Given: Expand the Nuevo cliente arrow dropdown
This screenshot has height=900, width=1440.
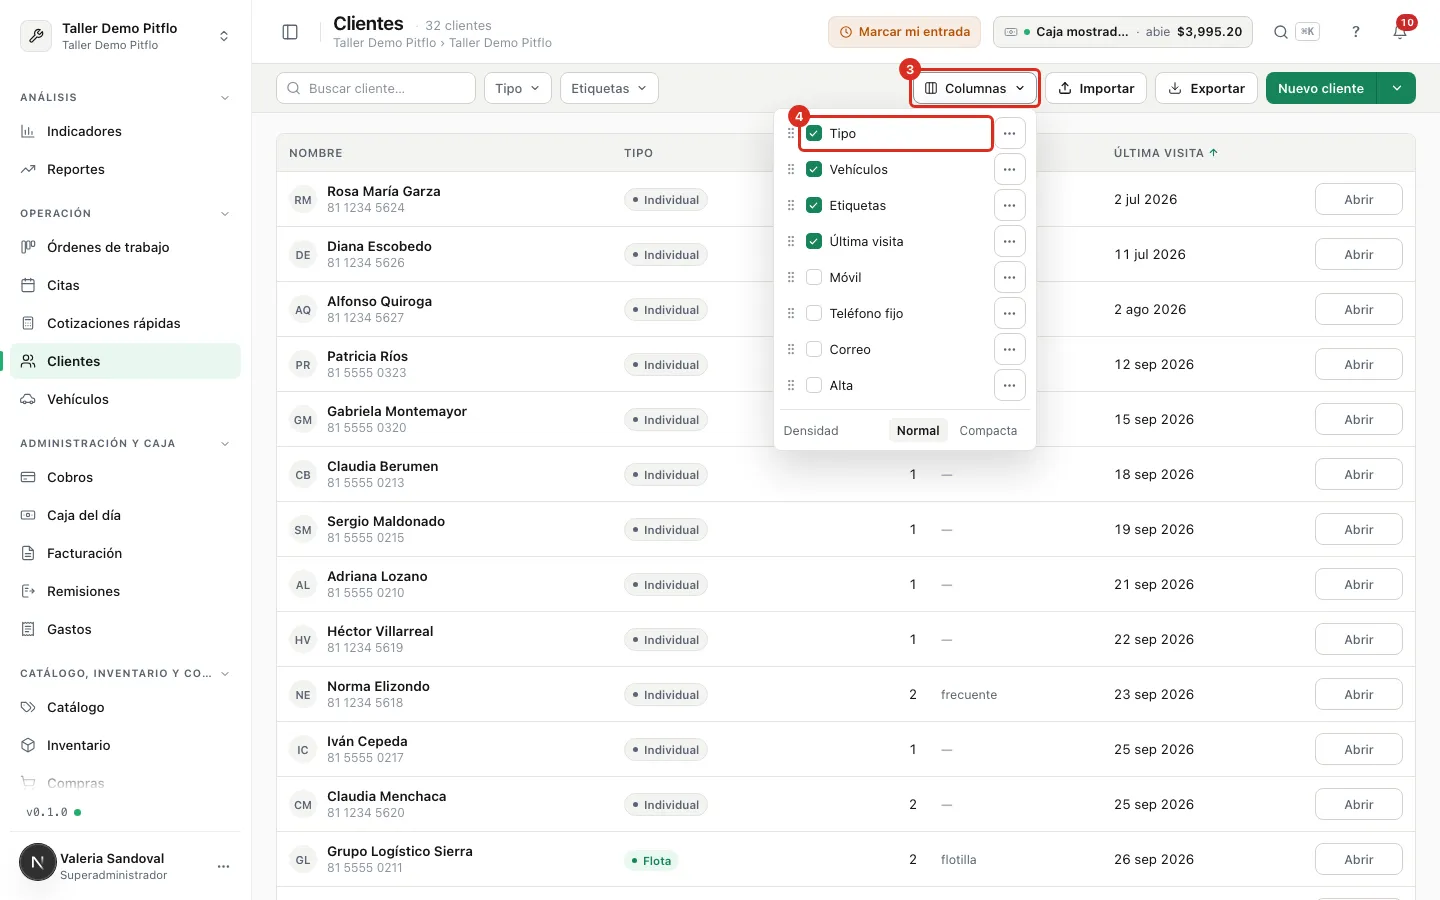Looking at the screenshot, I should pyautogui.click(x=1396, y=88).
